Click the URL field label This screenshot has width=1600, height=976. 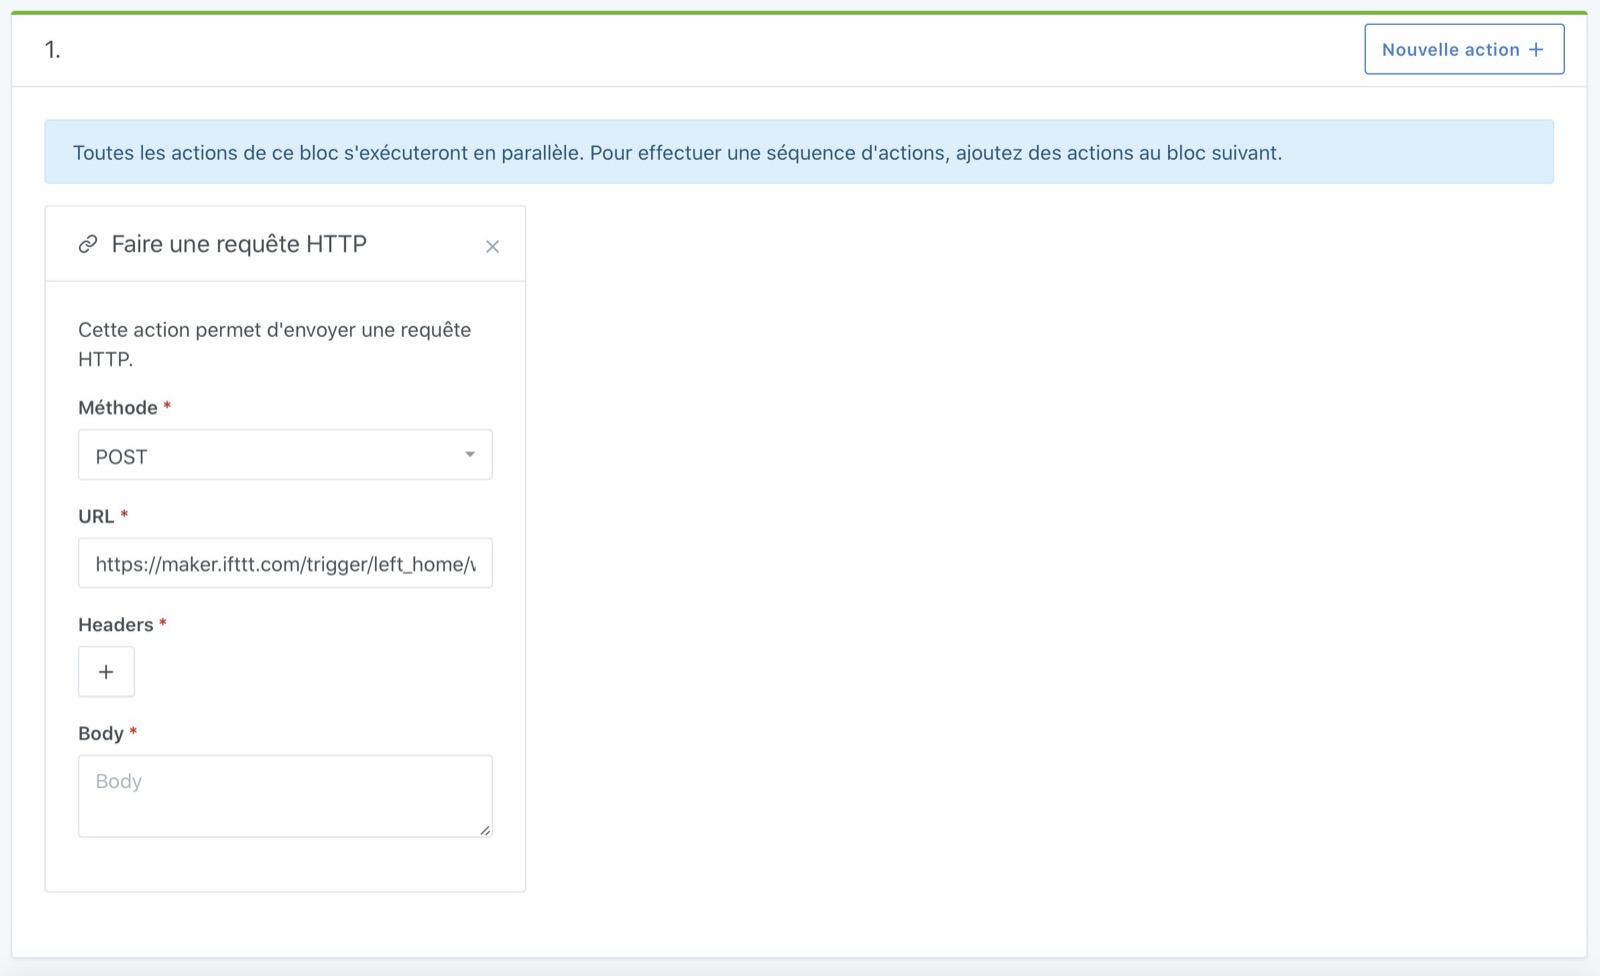[x=96, y=517]
